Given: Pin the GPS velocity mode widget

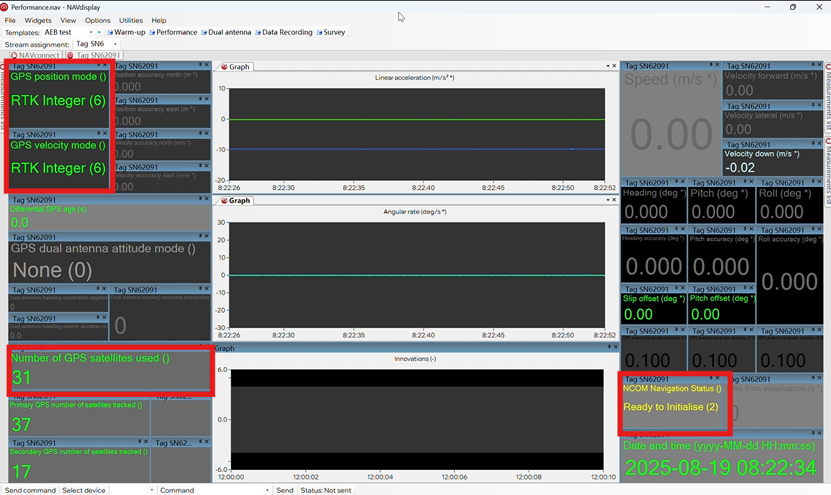Looking at the screenshot, I should point(99,133).
